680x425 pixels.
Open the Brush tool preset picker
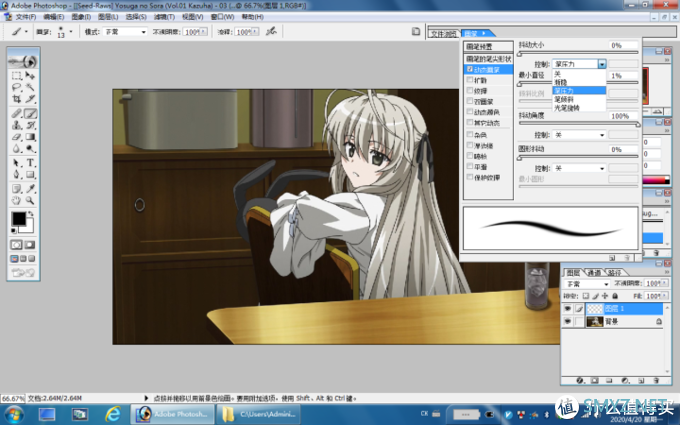point(19,32)
